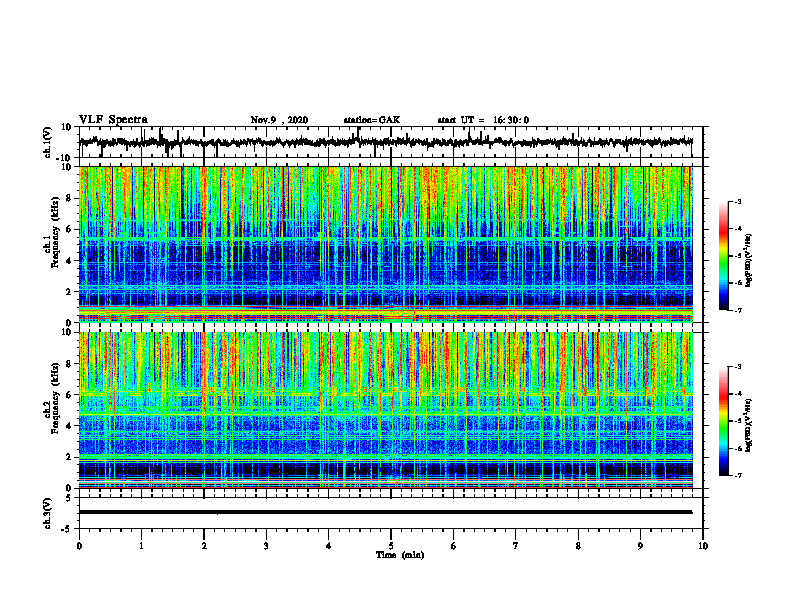The image size is (792, 612).
Task: Click the "ch.1(V)" waveform axis label
Action: 48,141
